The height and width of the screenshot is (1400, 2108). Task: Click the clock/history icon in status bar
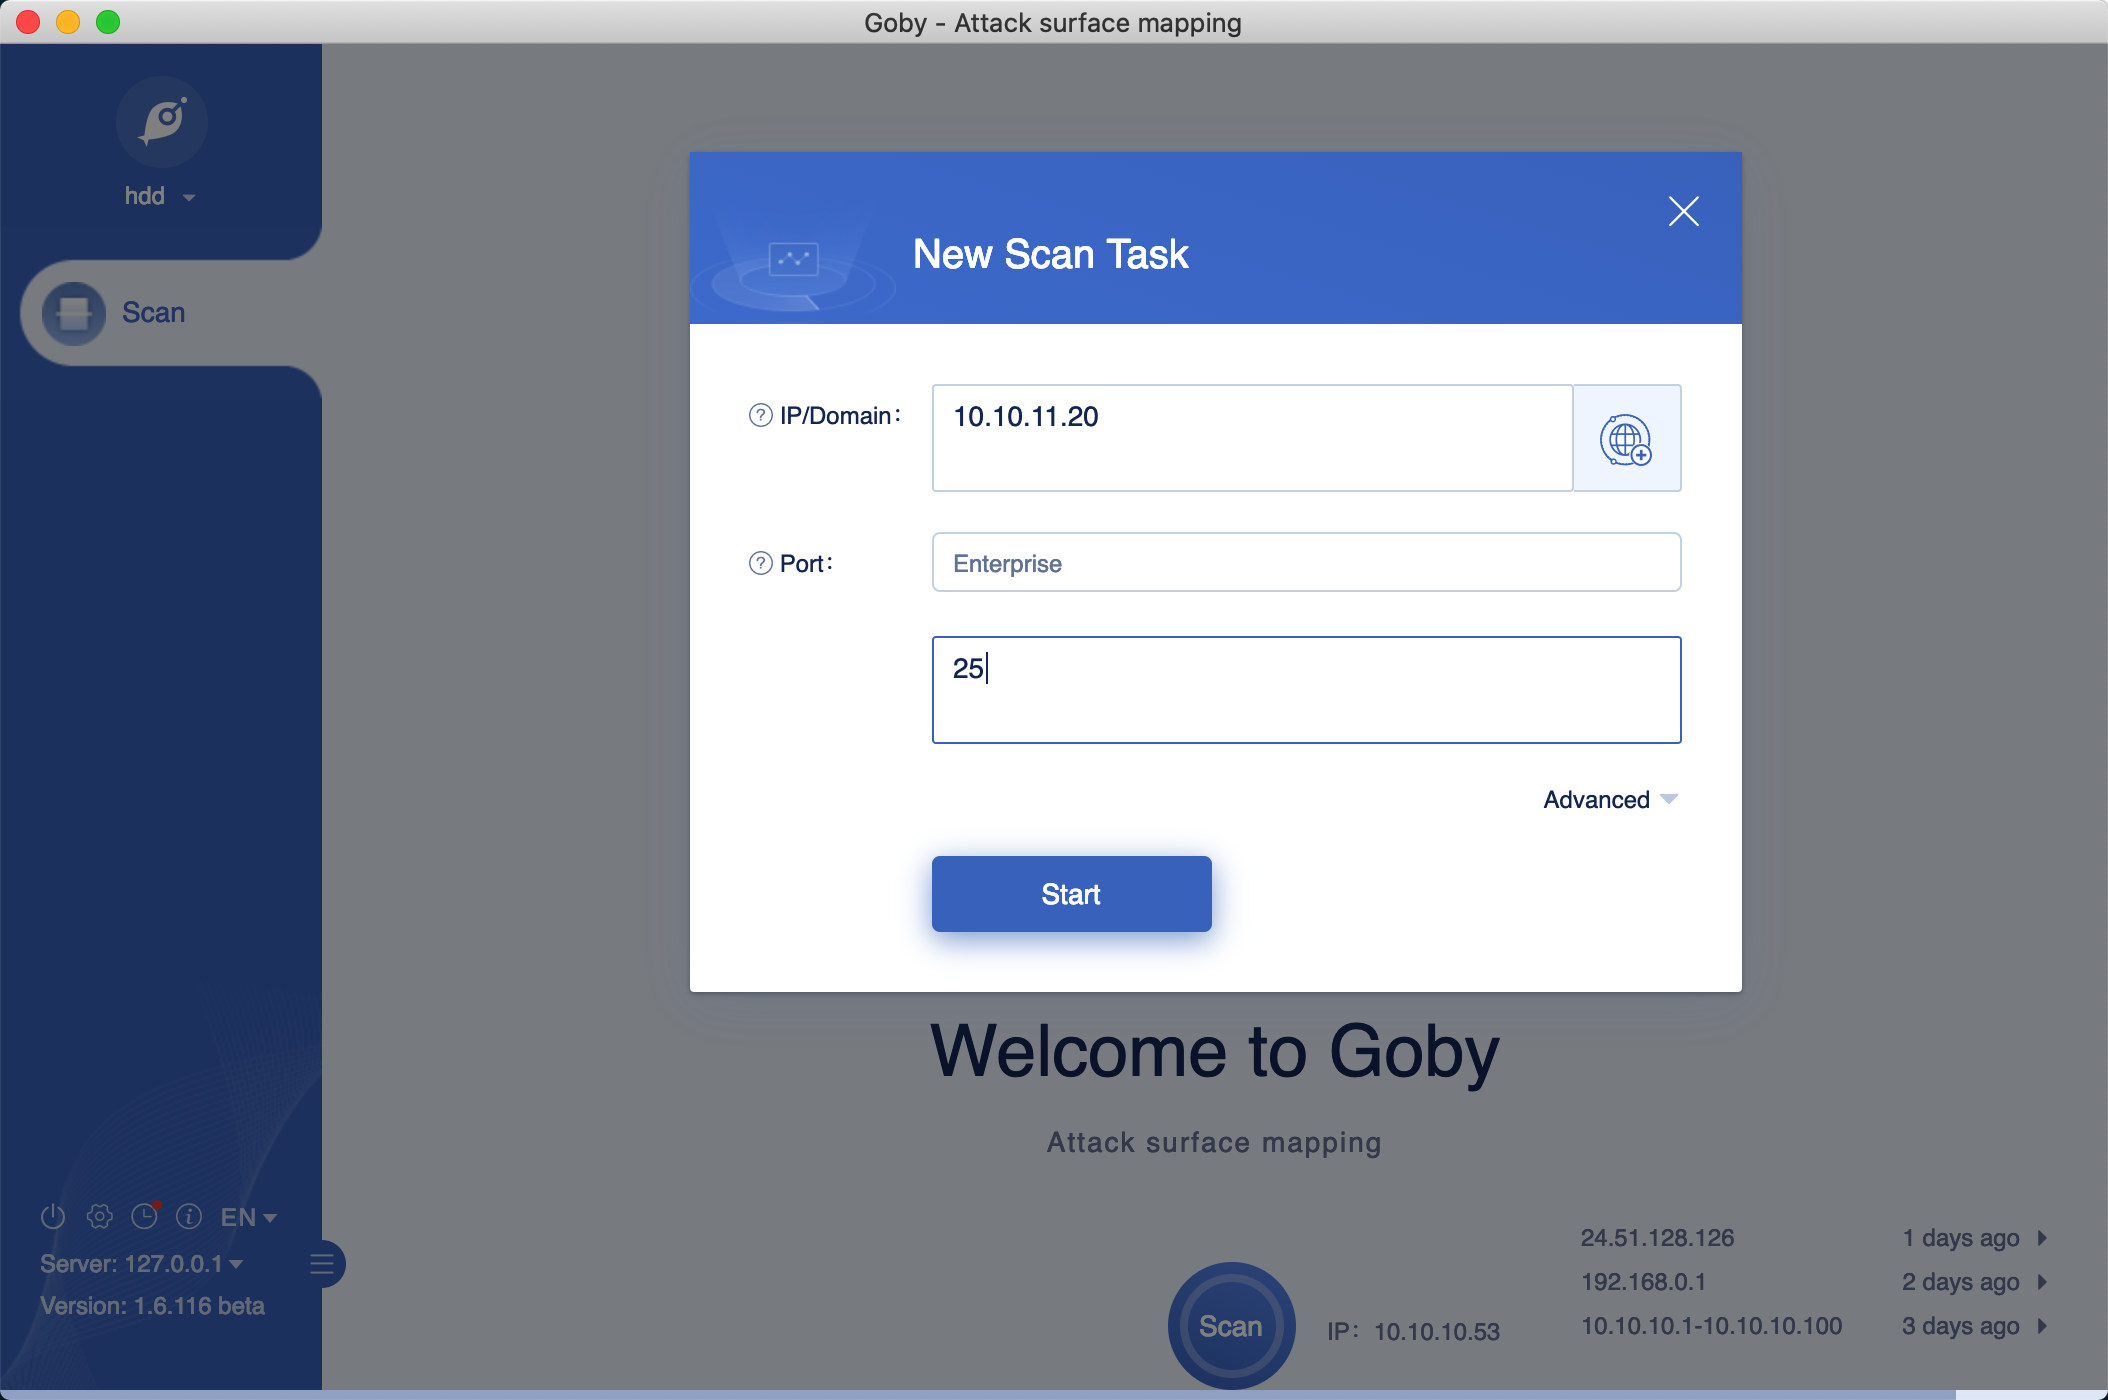tap(144, 1217)
